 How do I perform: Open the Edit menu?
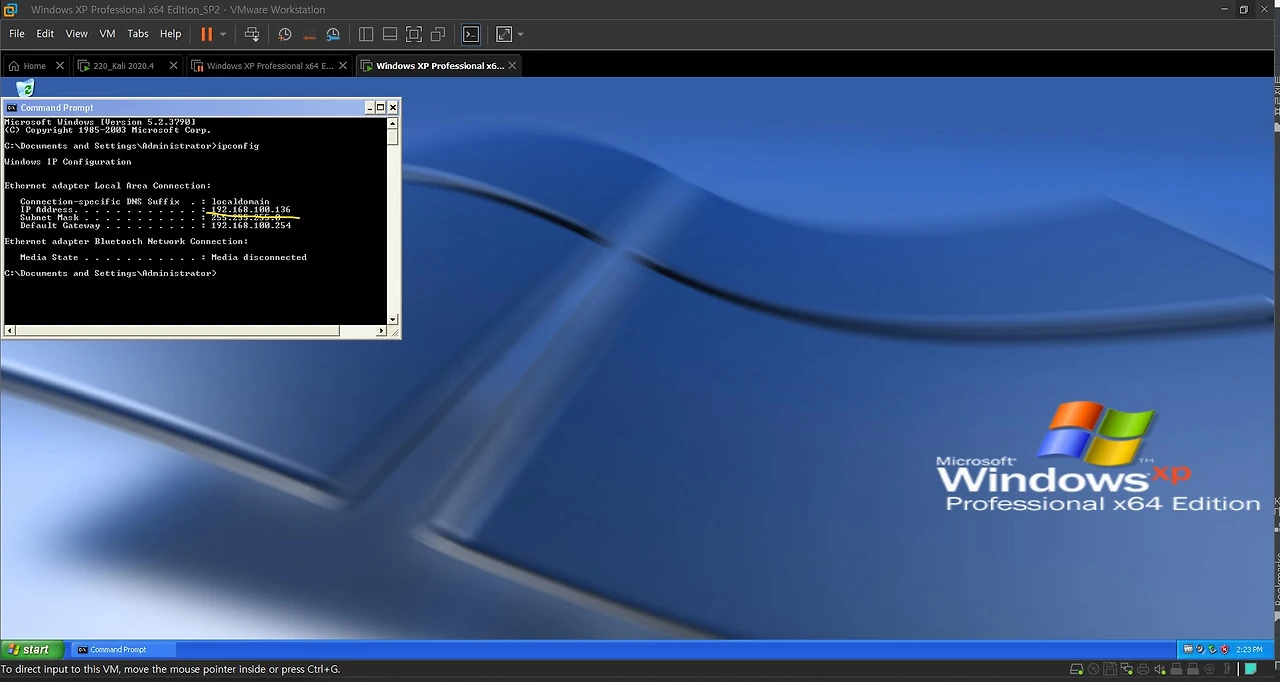tap(45, 34)
